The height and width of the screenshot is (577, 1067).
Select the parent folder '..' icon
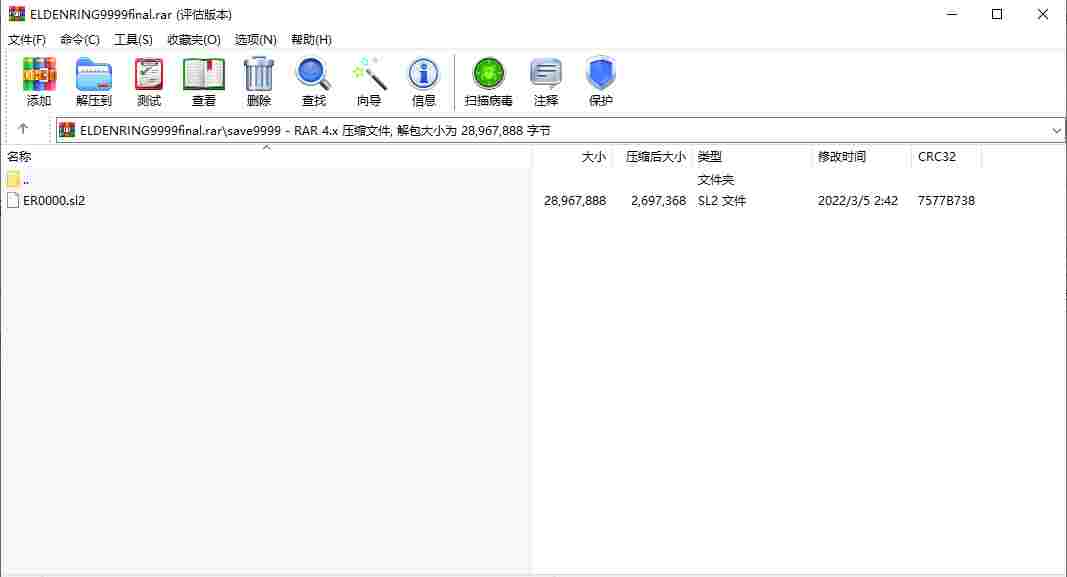(x=13, y=180)
